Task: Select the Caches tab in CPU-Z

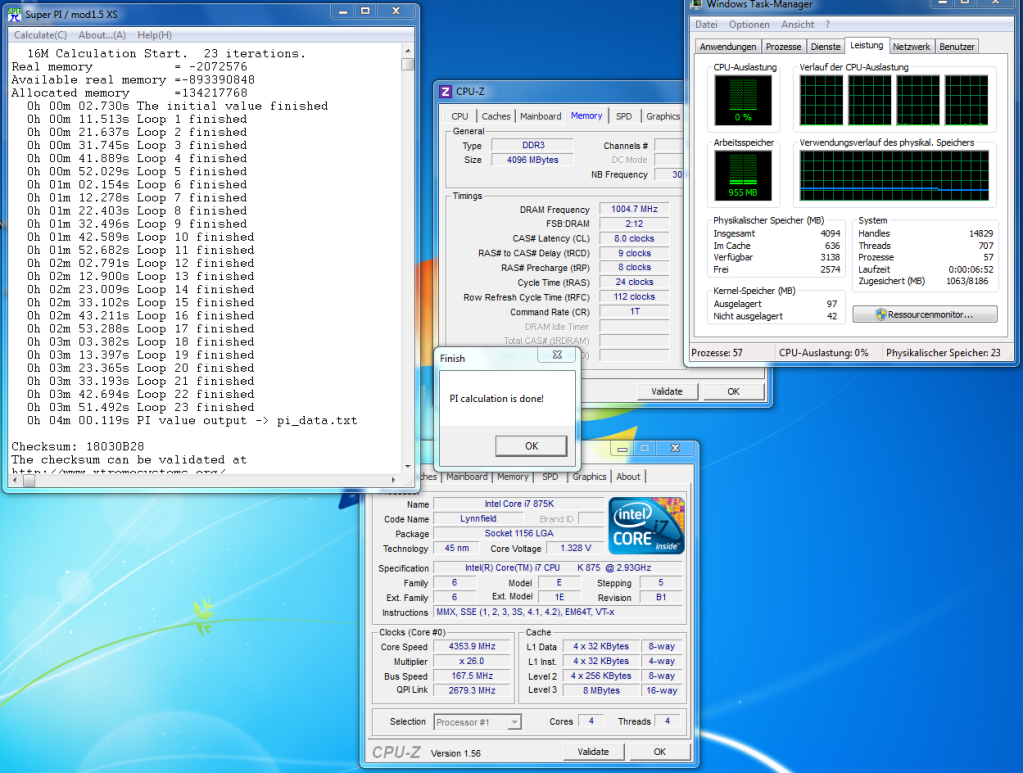Action: click(496, 116)
